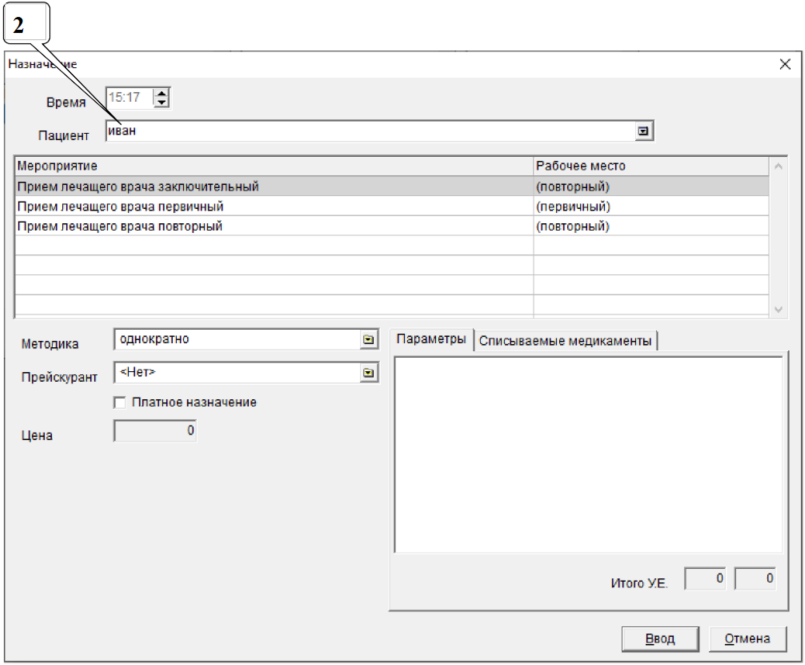This screenshot has width=805, height=665.
Task: Switch to the Параметры tab
Action: pos(430,340)
